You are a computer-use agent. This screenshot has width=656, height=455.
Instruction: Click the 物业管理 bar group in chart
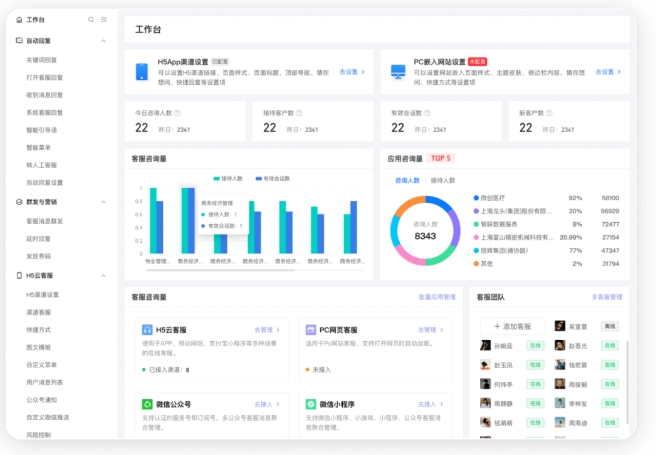point(156,220)
